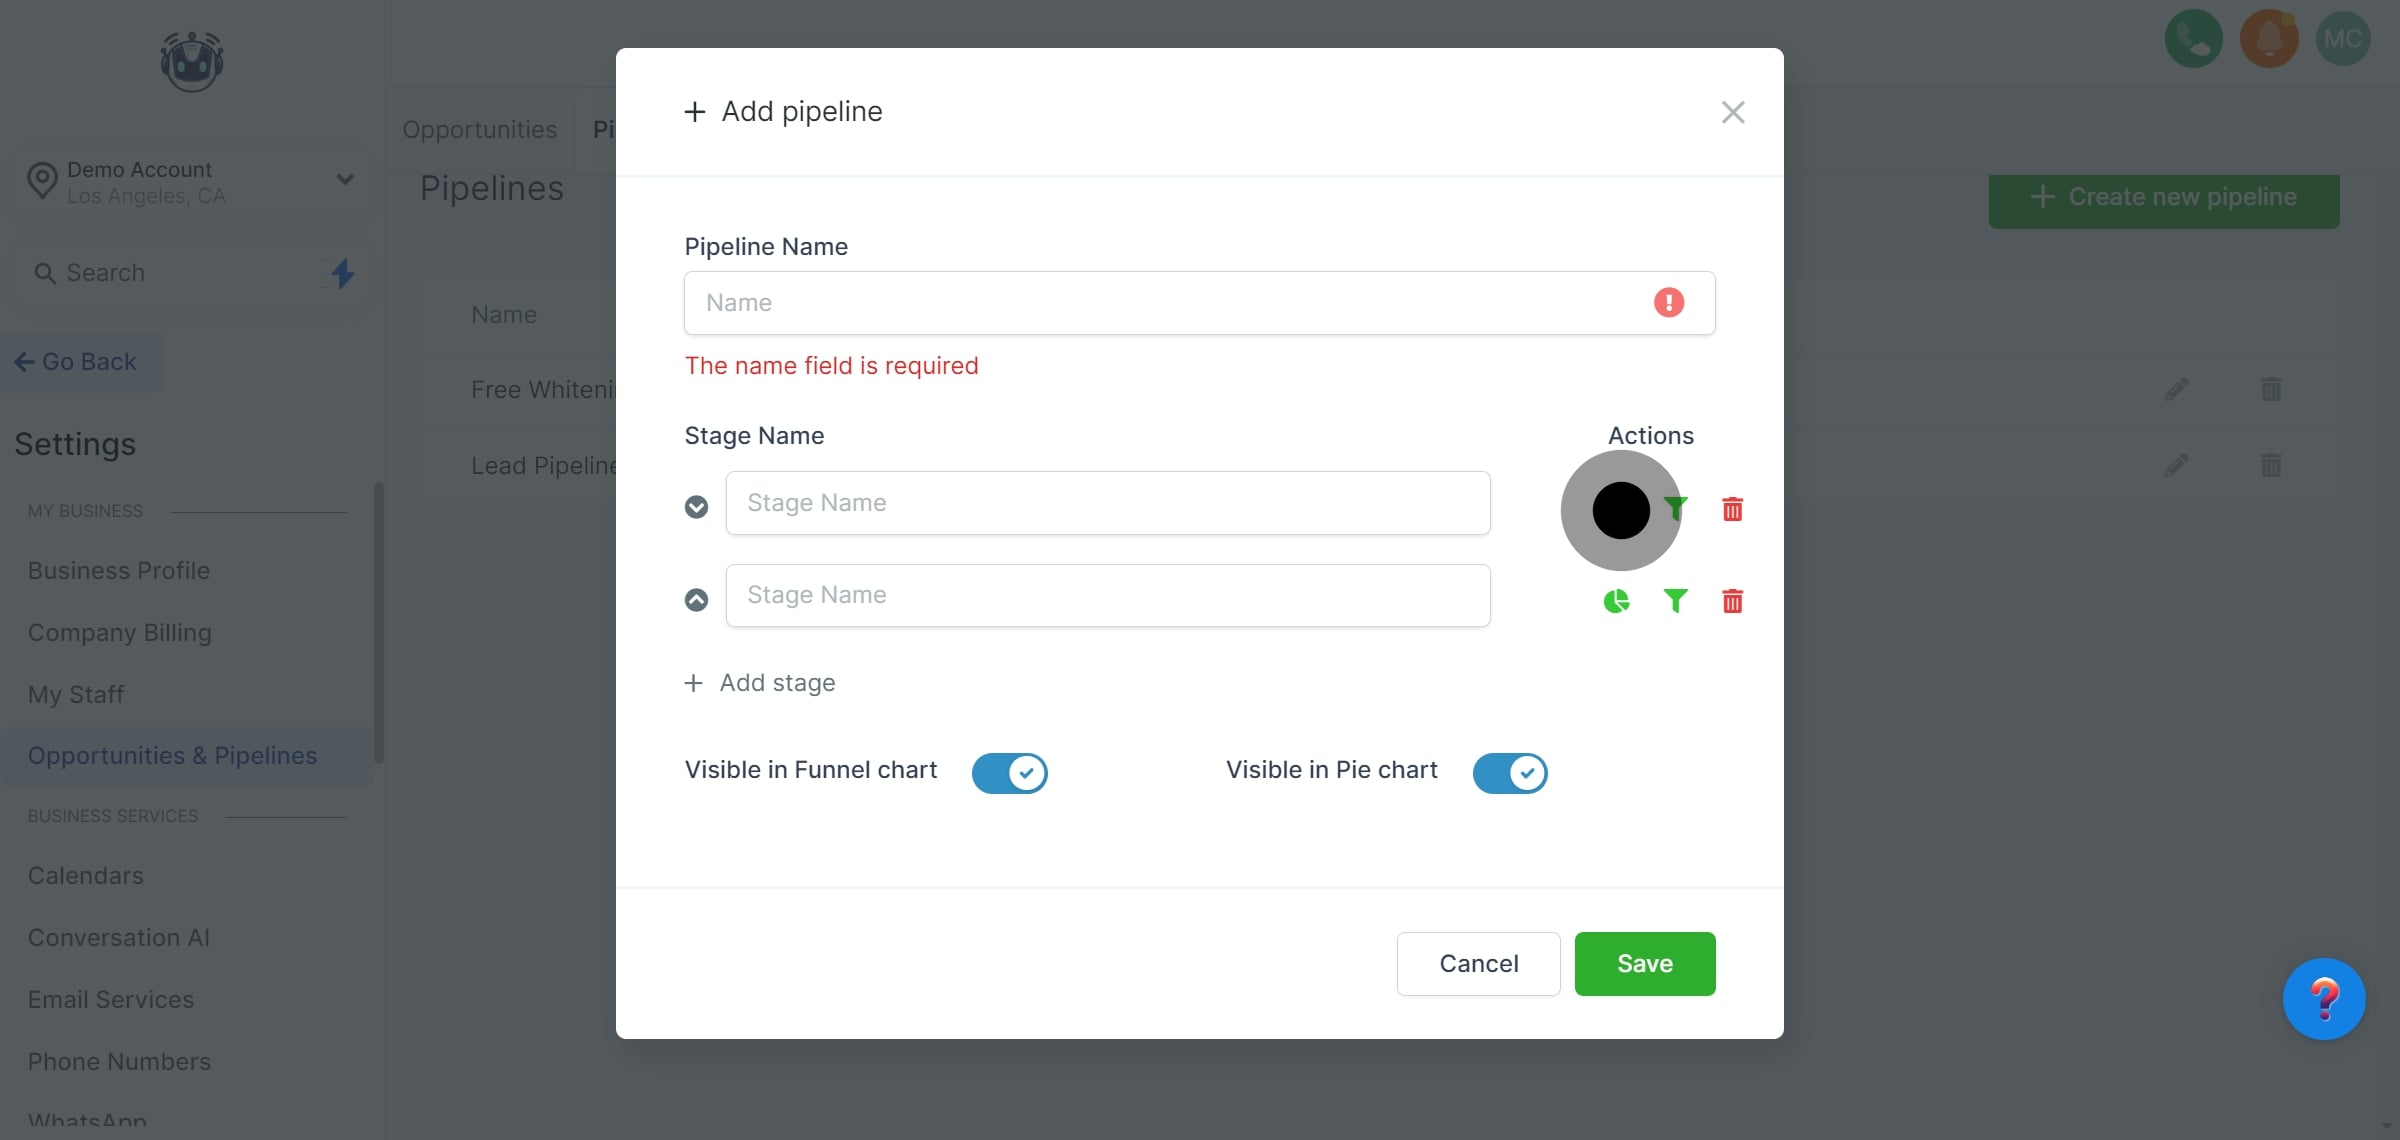Move first stage down with chevron arrow
This screenshot has width=2400, height=1140.
tap(696, 507)
